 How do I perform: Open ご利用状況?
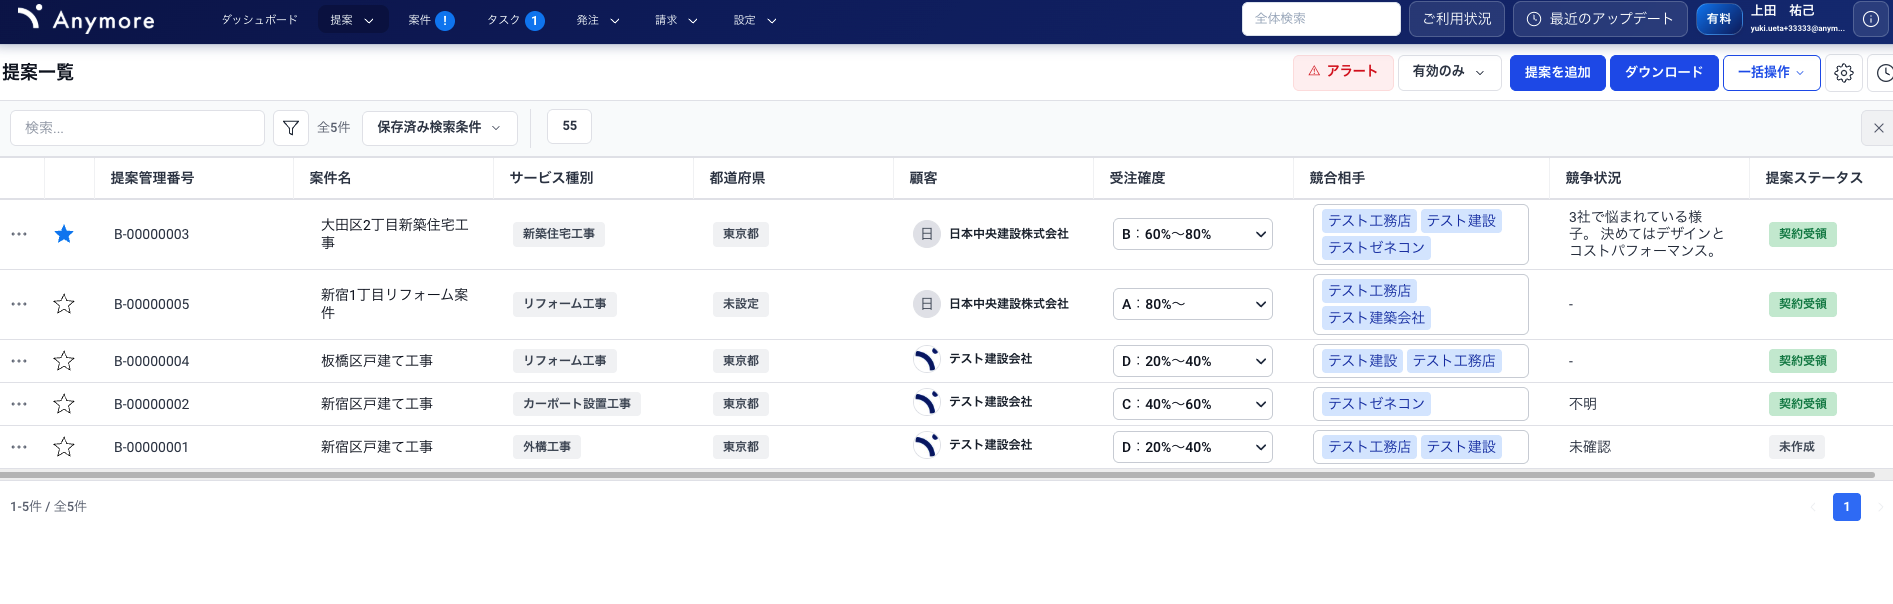(x=1456, y=19)
